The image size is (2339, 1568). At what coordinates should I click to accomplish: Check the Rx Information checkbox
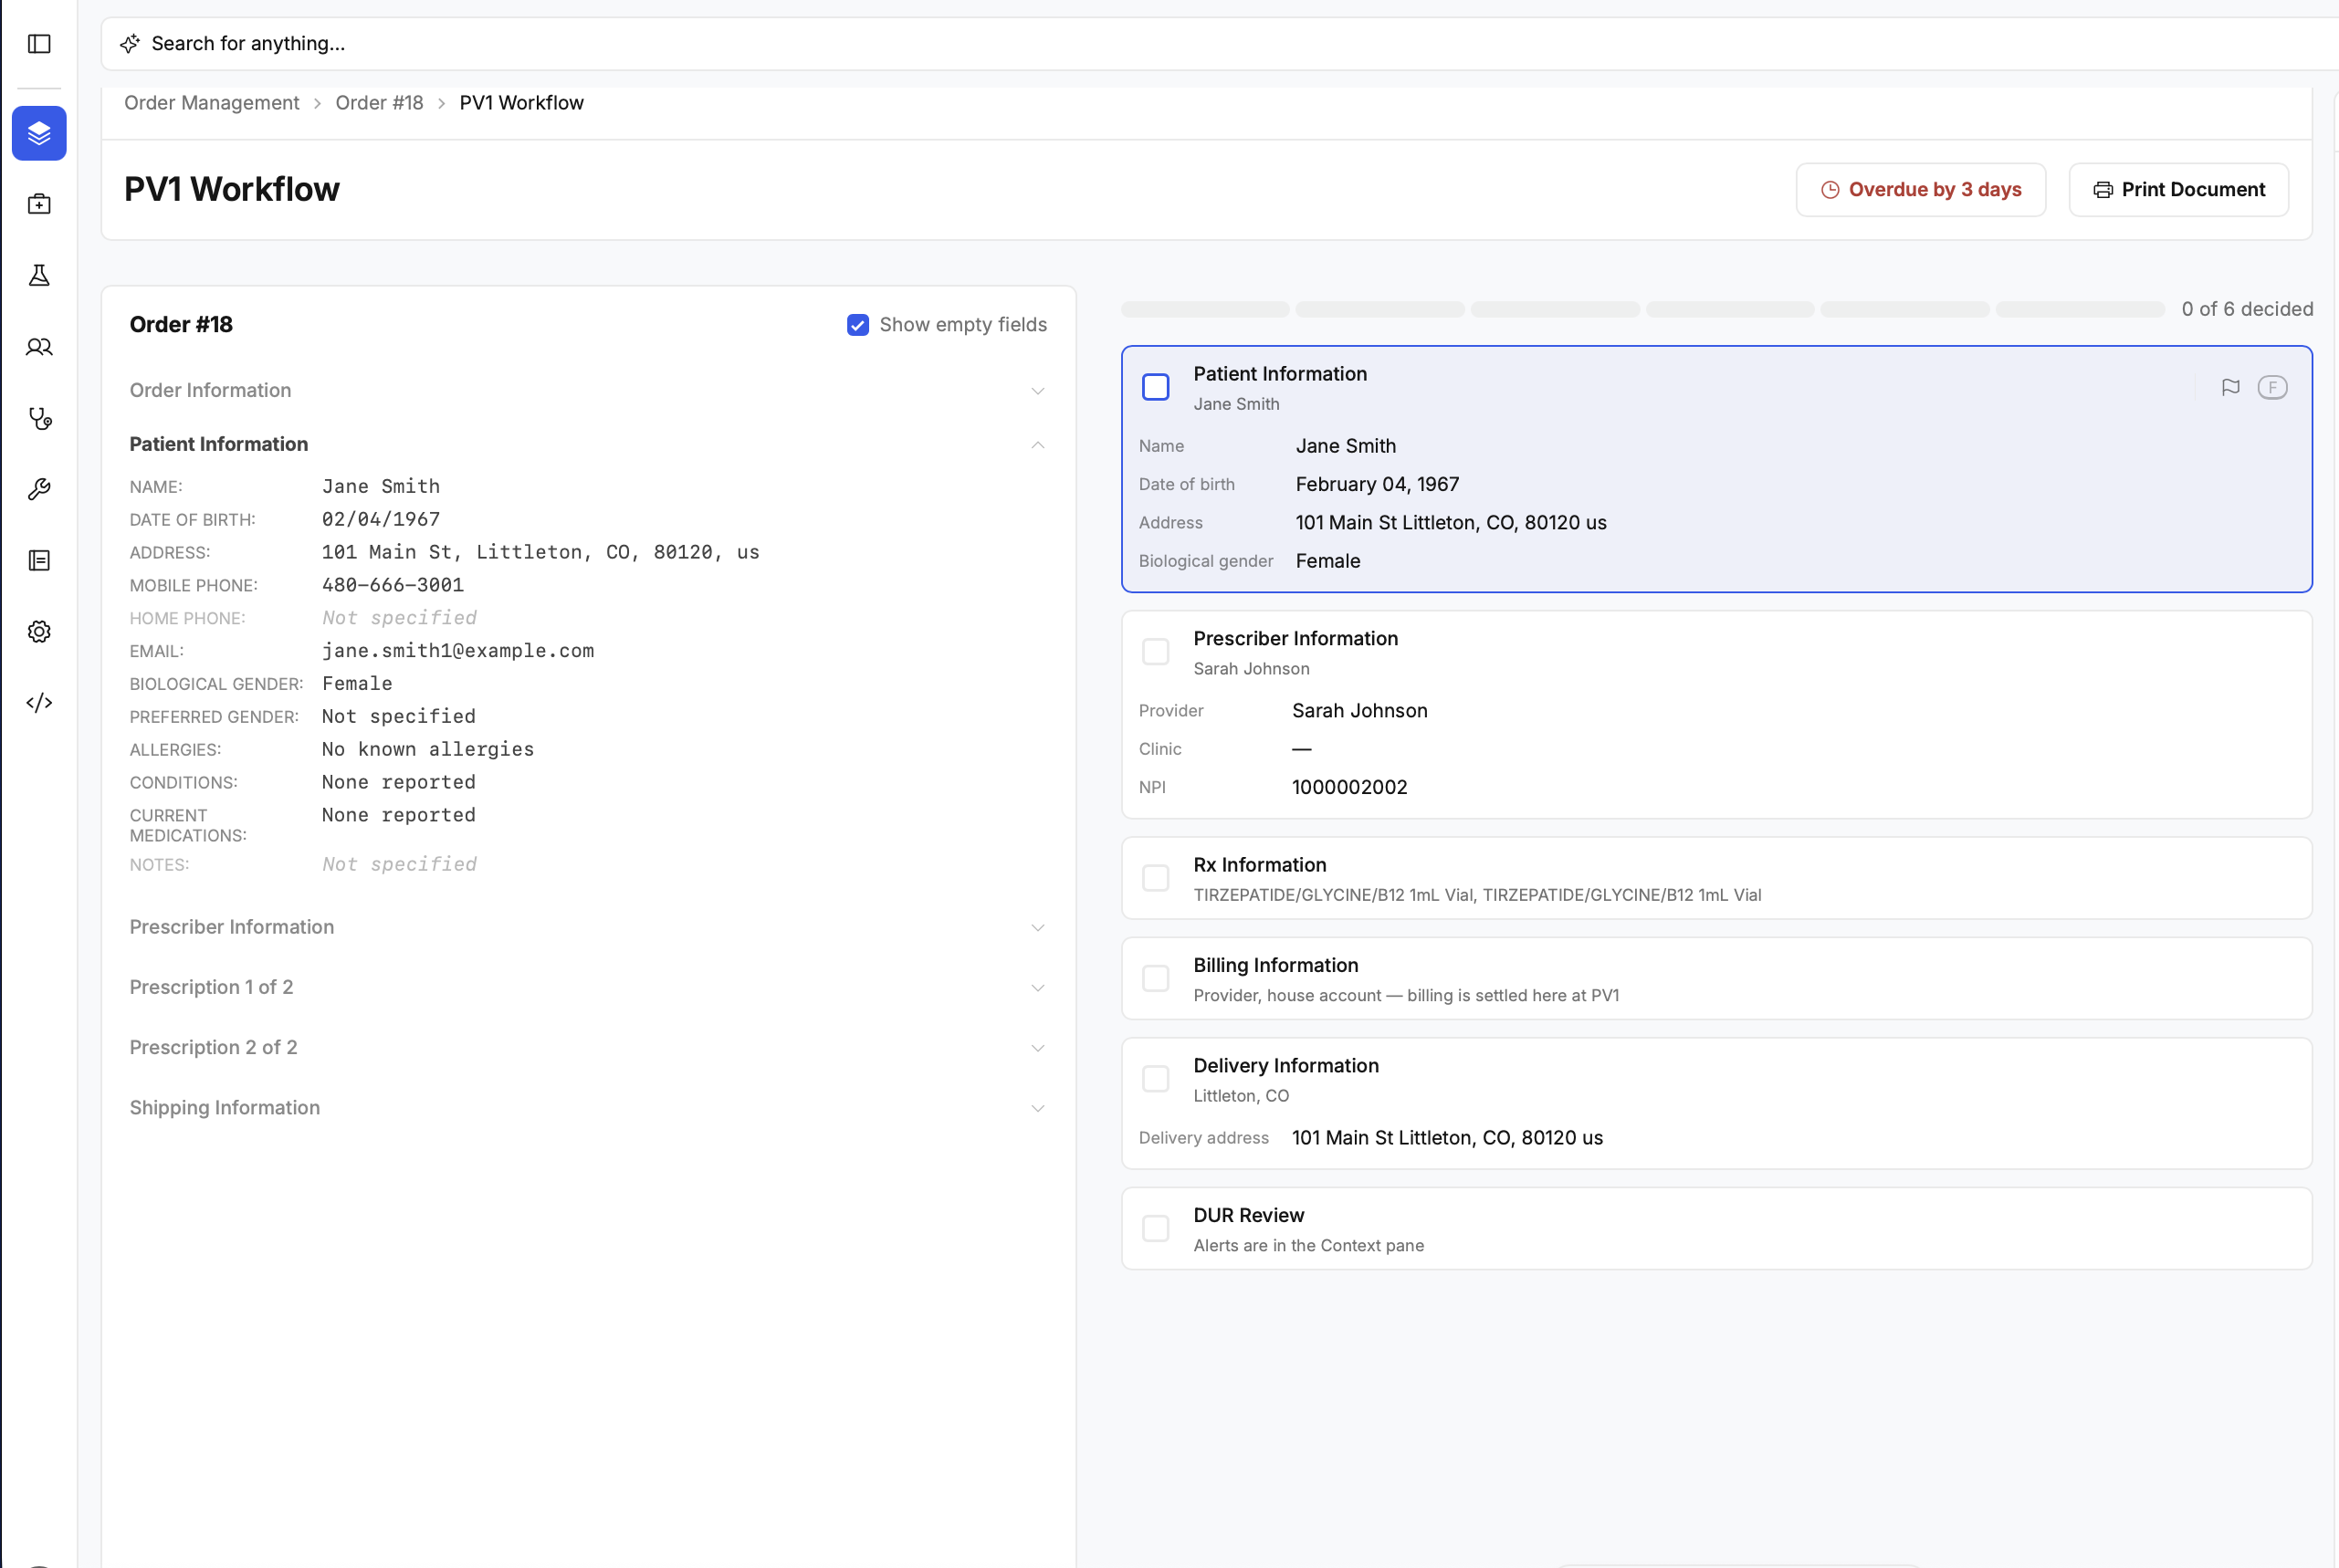pyautogui.click(x=1156, y=878)
